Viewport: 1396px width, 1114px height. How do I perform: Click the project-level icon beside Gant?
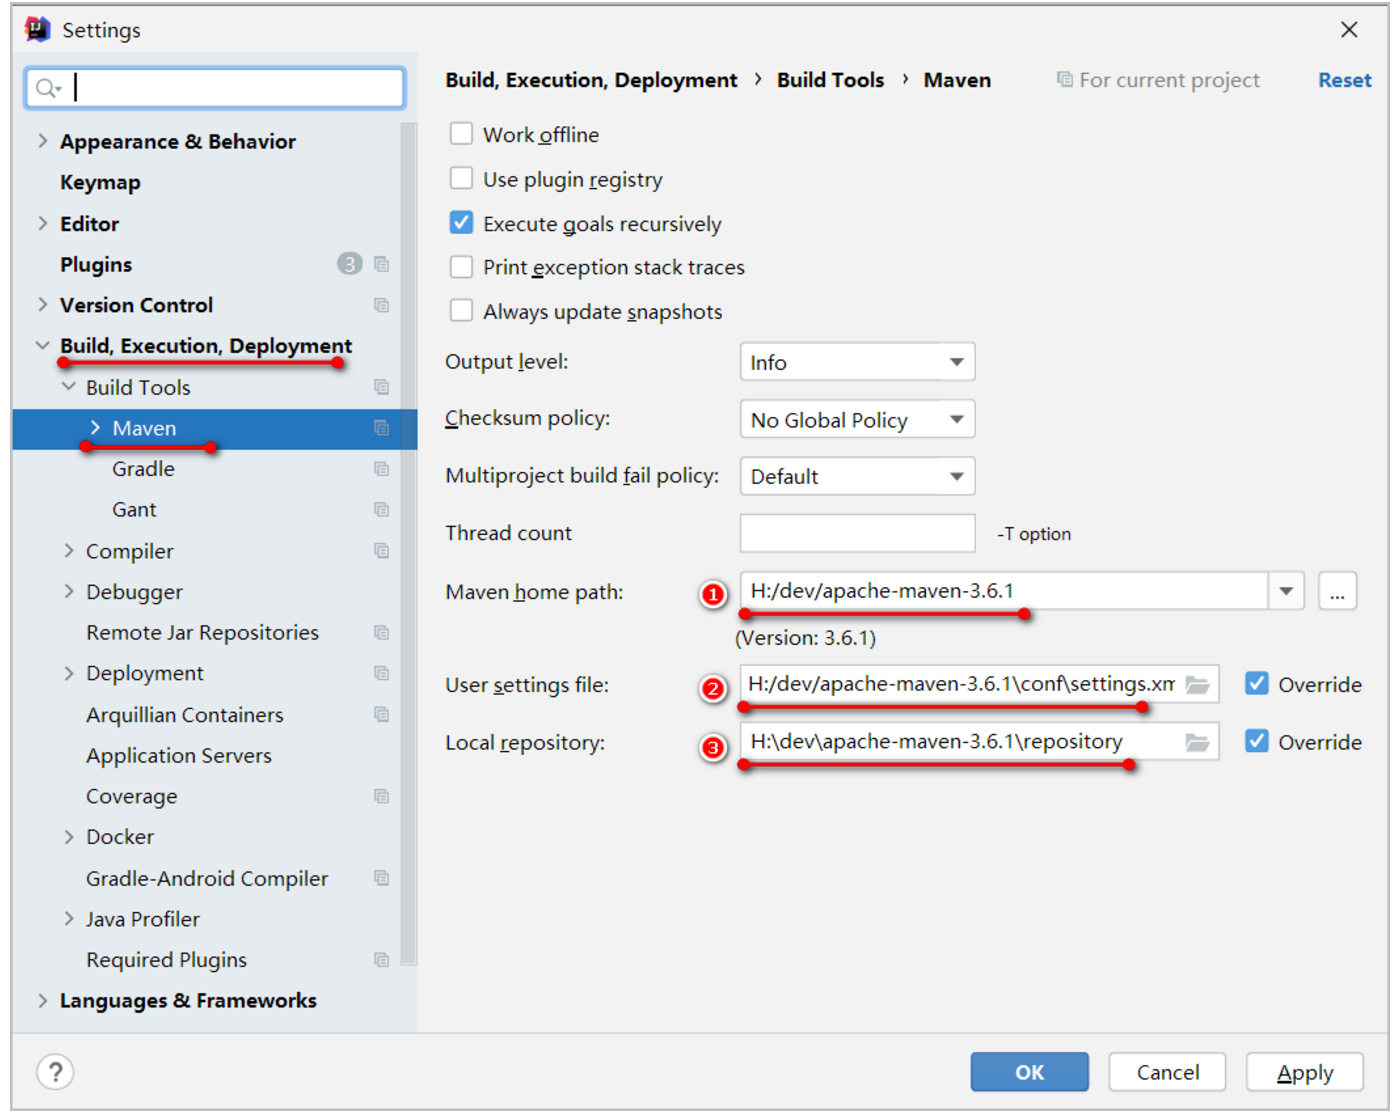(381, 510)
